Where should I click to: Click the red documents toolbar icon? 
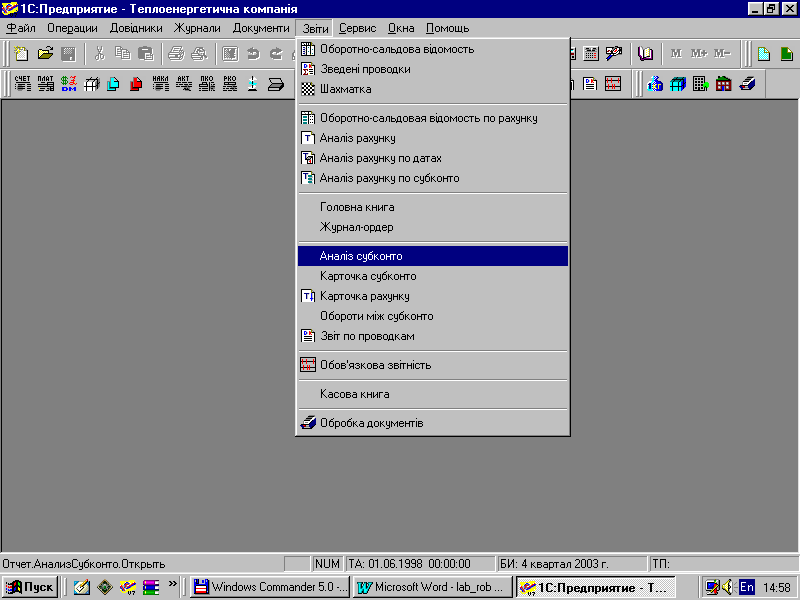coord(136,84)
